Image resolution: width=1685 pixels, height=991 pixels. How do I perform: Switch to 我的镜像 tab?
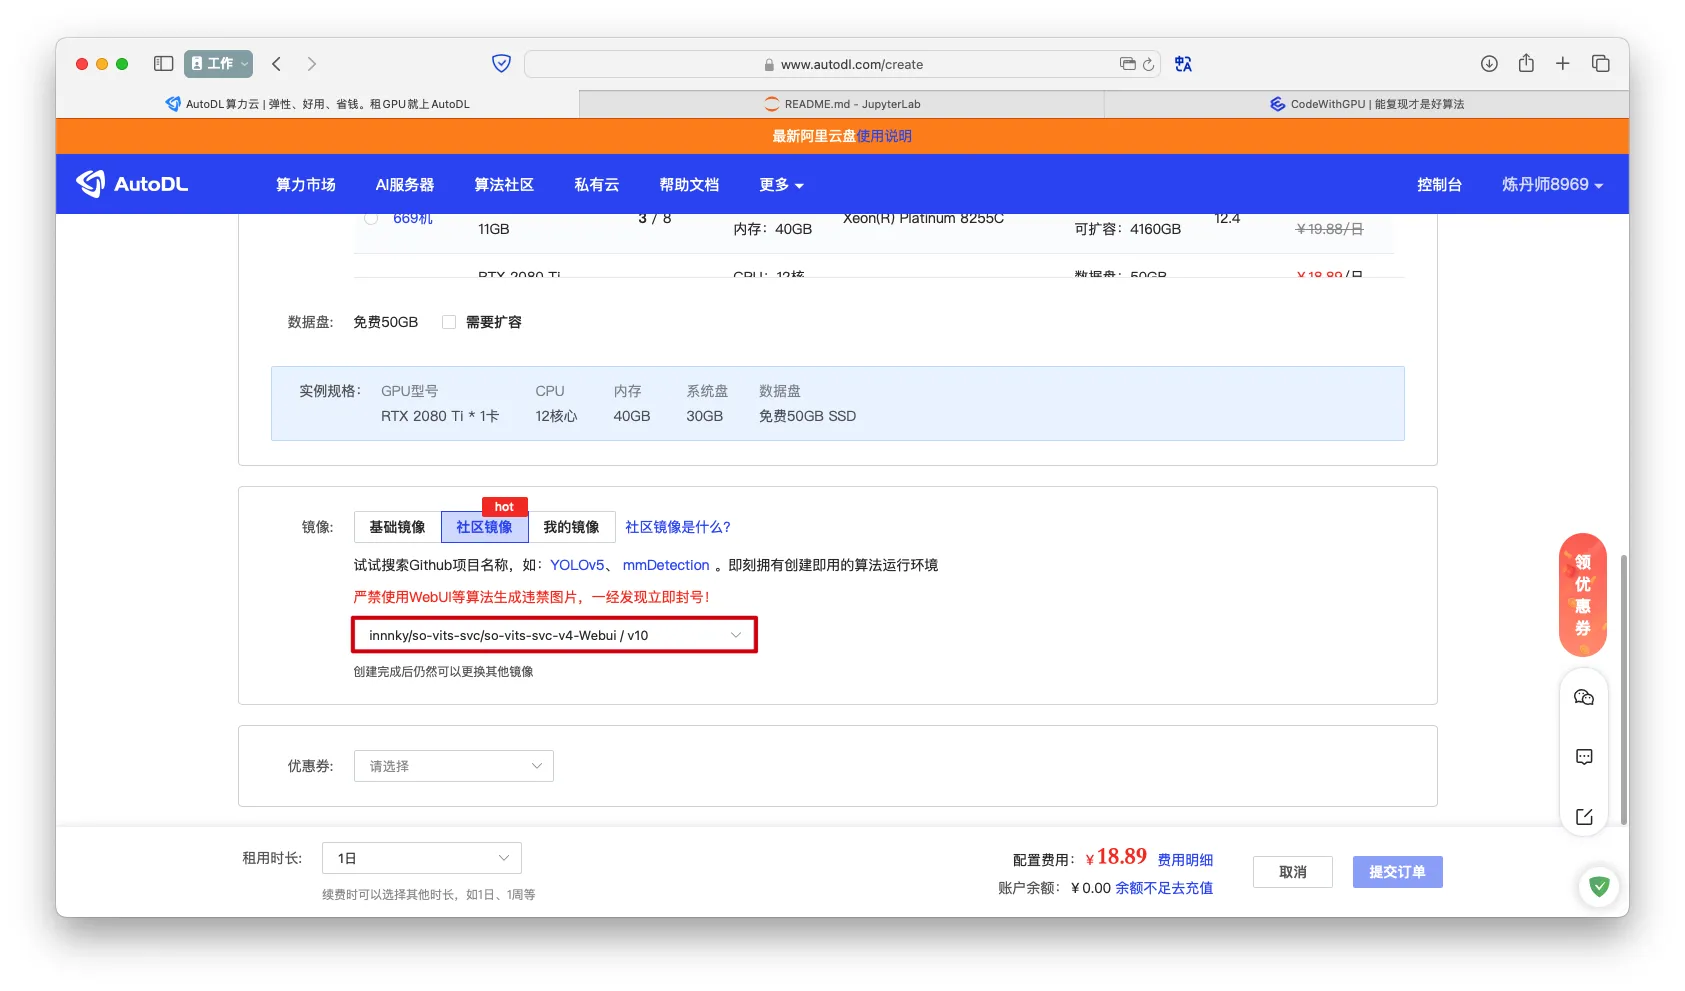click(x=571, y=527)
